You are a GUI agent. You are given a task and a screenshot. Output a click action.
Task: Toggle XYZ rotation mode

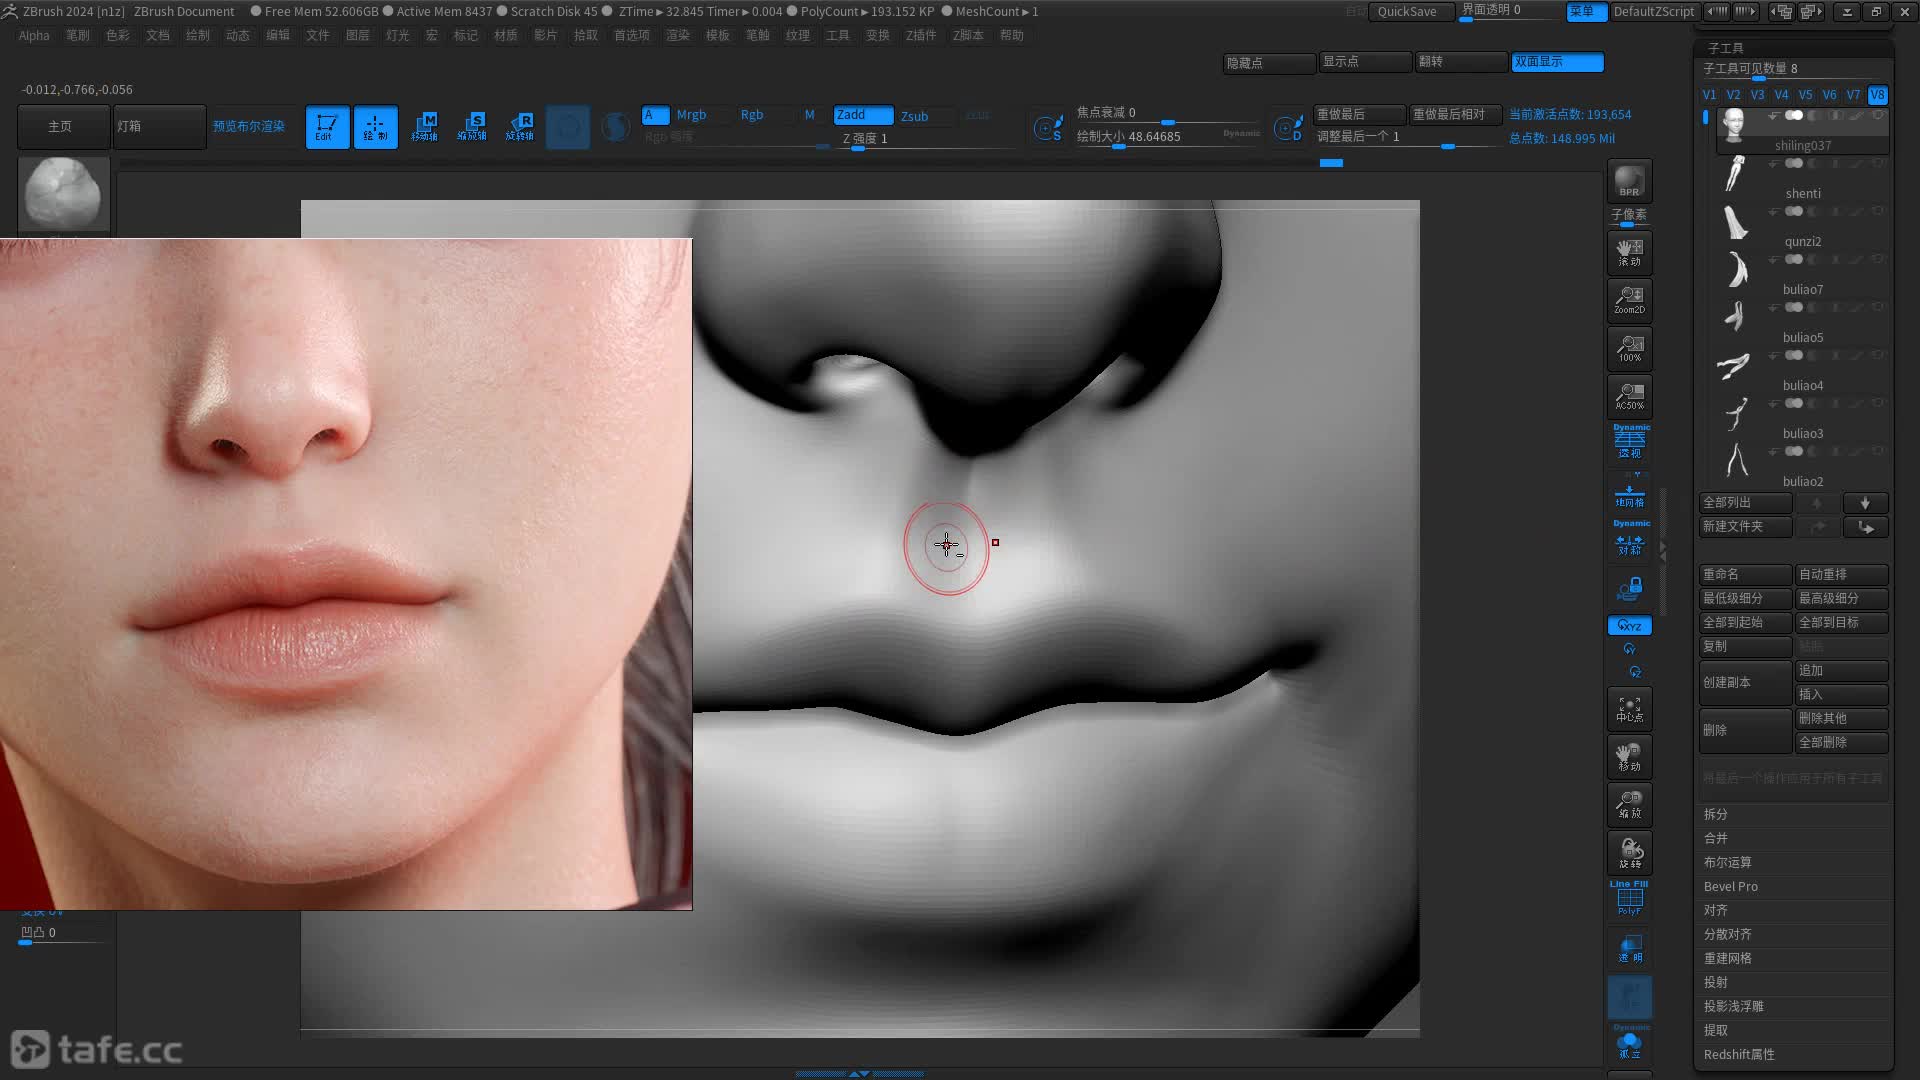[1629, 626]
